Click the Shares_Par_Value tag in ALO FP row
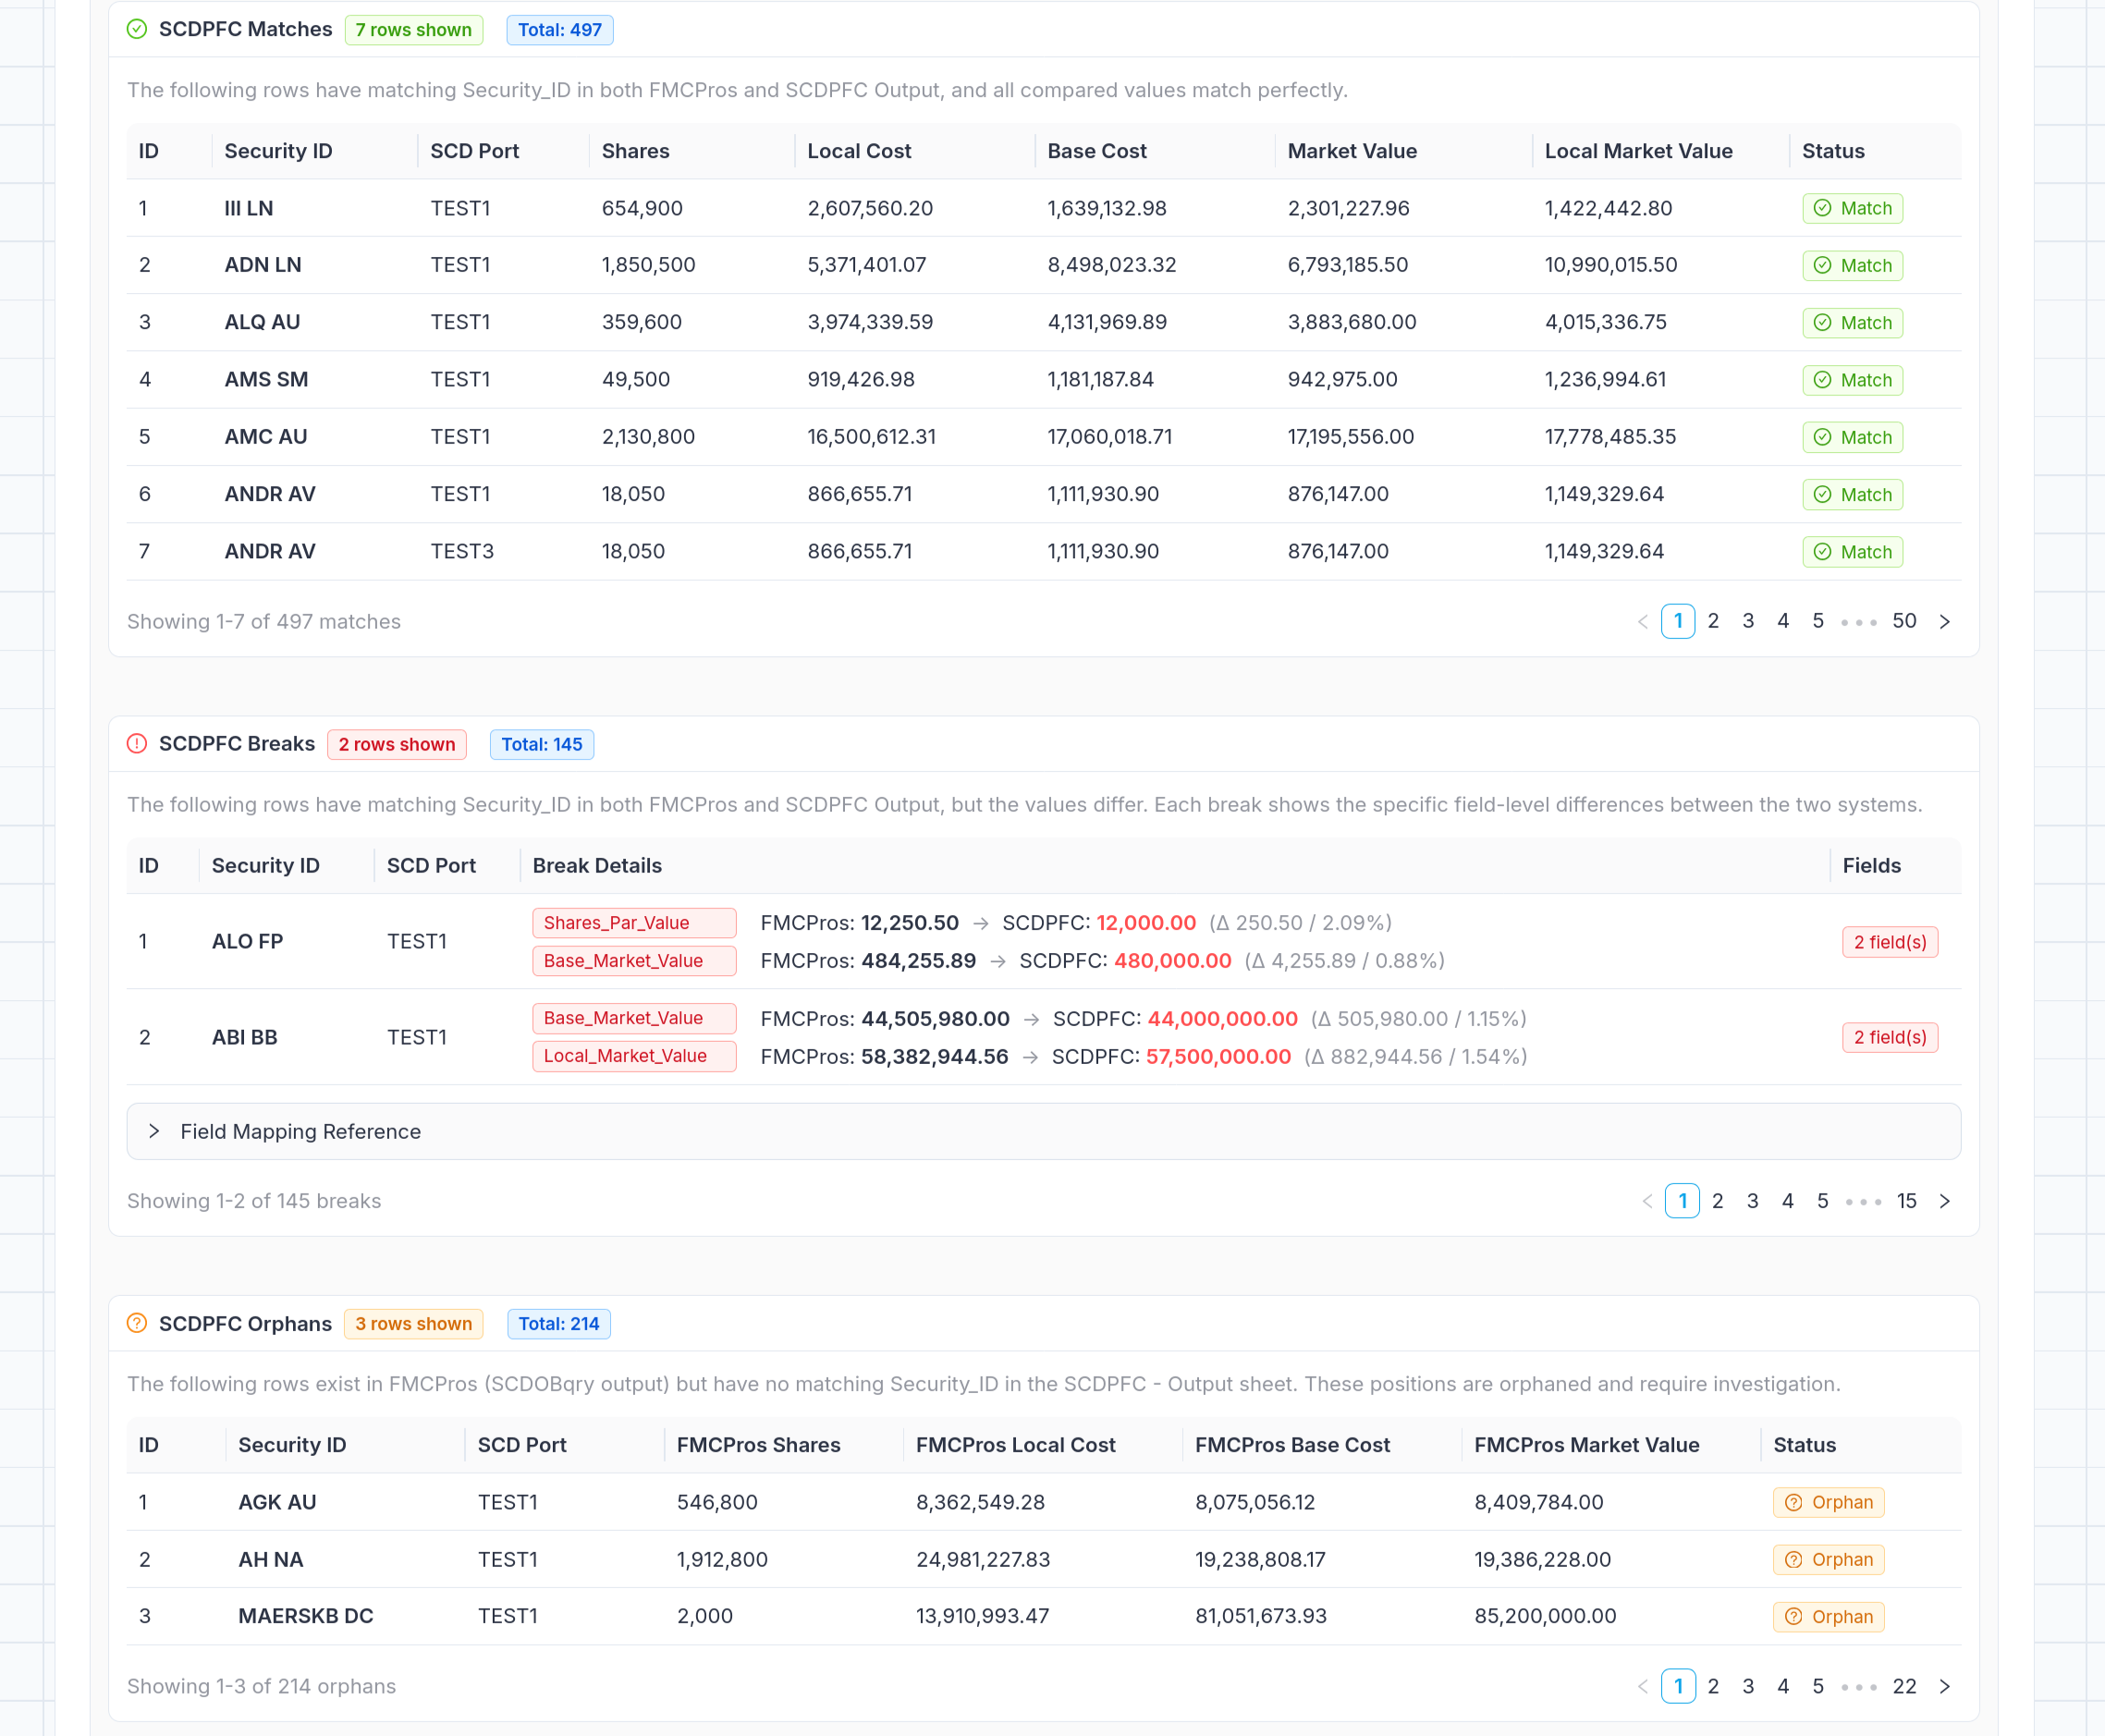 (x=634, y=923)
